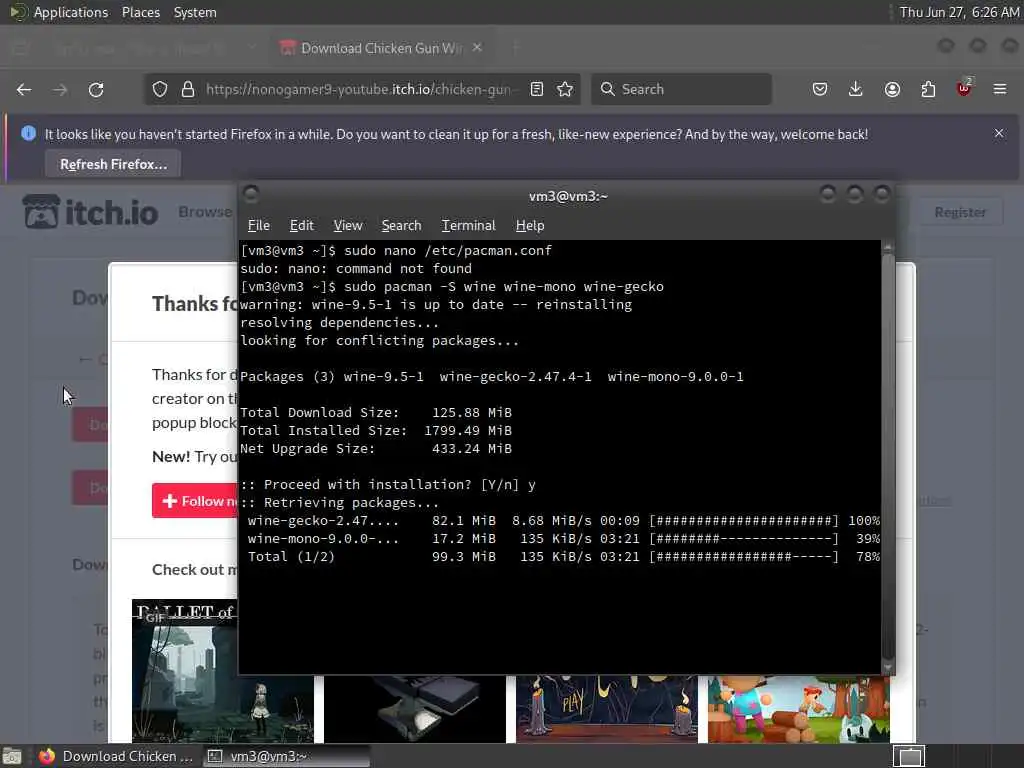
Task: Click the Browse link on itch.io
Action: 204,212
